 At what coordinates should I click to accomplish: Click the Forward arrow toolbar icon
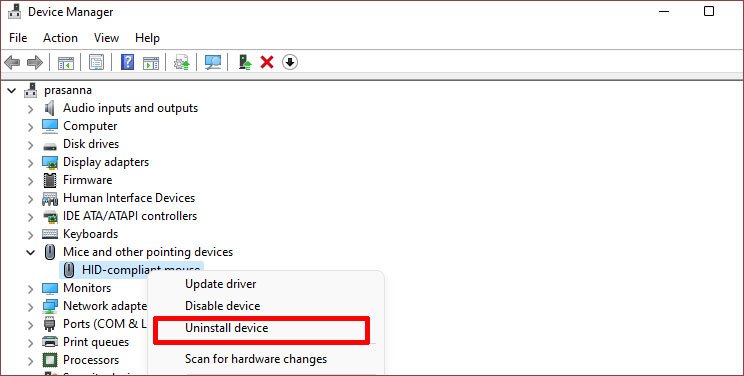[35, 62]
